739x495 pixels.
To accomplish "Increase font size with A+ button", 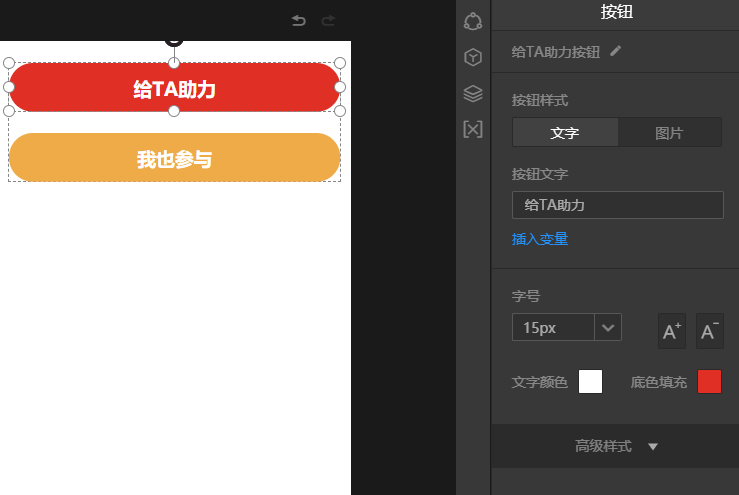I will [x=672, y=331].
